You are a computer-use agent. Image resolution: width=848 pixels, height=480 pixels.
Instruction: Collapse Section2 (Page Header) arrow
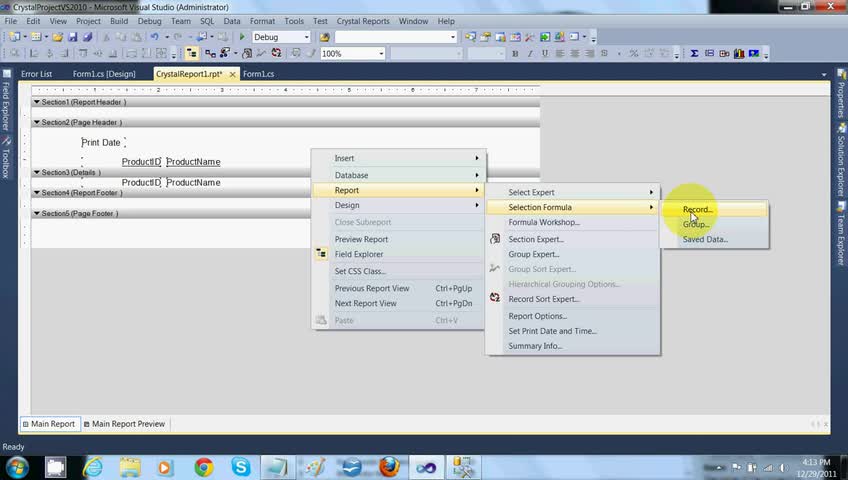[36, 122]
